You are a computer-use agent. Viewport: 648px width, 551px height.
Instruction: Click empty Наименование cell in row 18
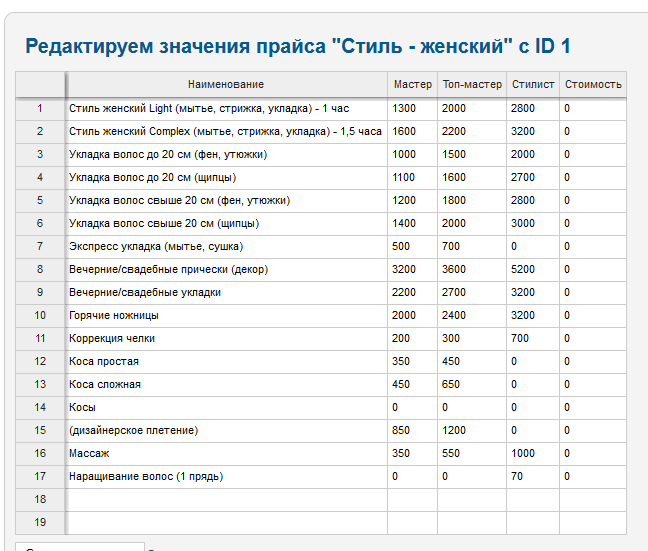pos(226,500)
